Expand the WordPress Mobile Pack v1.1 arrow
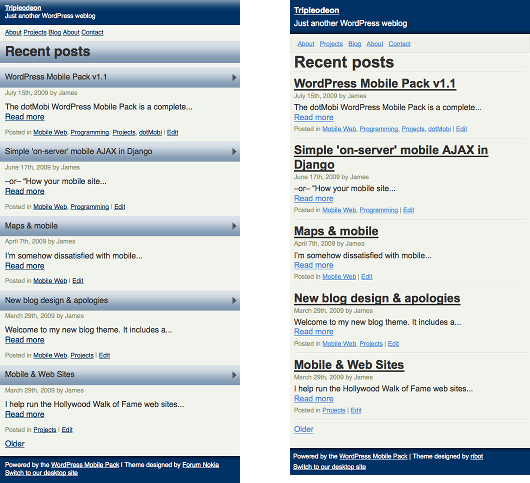Image resolution: width=530 pixels, height=483 pixels. (234, 77)
